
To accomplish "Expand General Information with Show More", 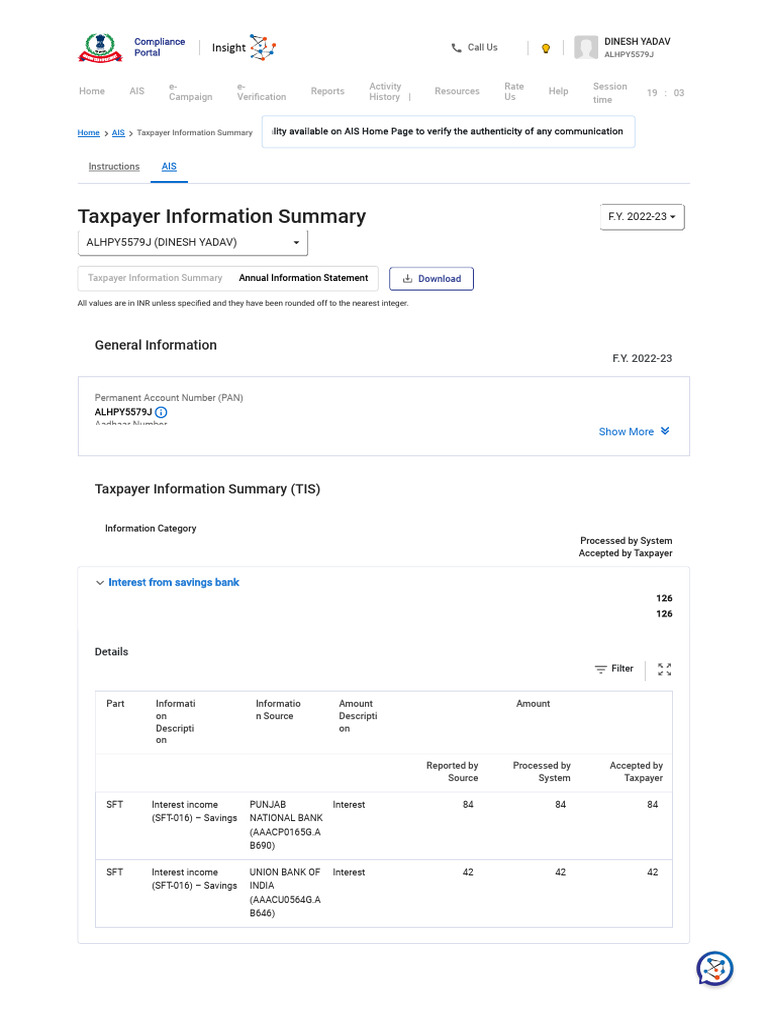I will [634, 432].
